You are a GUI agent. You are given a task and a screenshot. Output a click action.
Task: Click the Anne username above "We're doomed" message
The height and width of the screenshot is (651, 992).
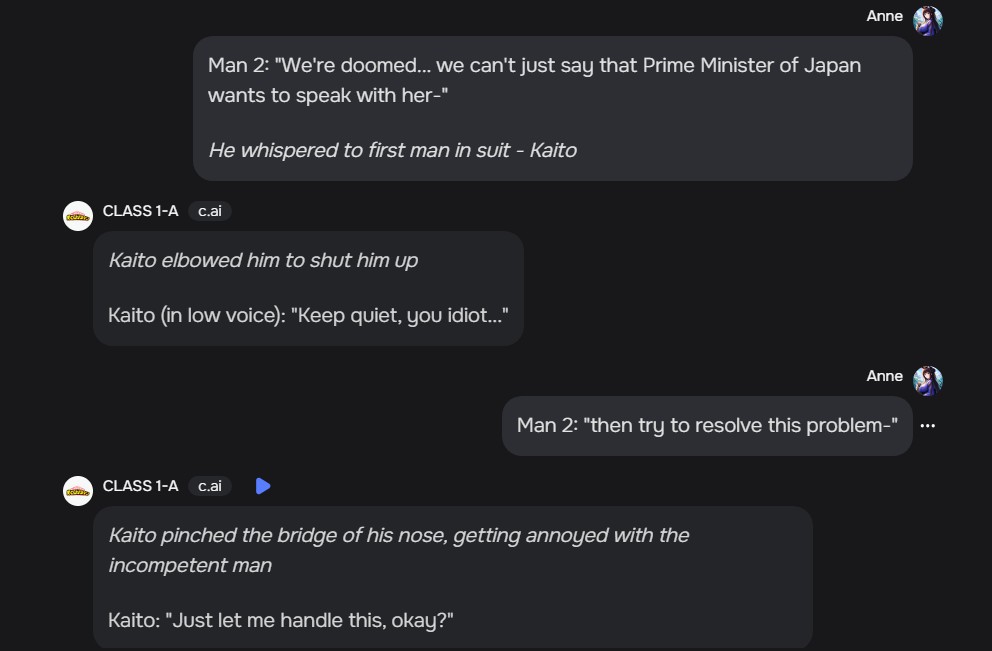pos(885,16)
